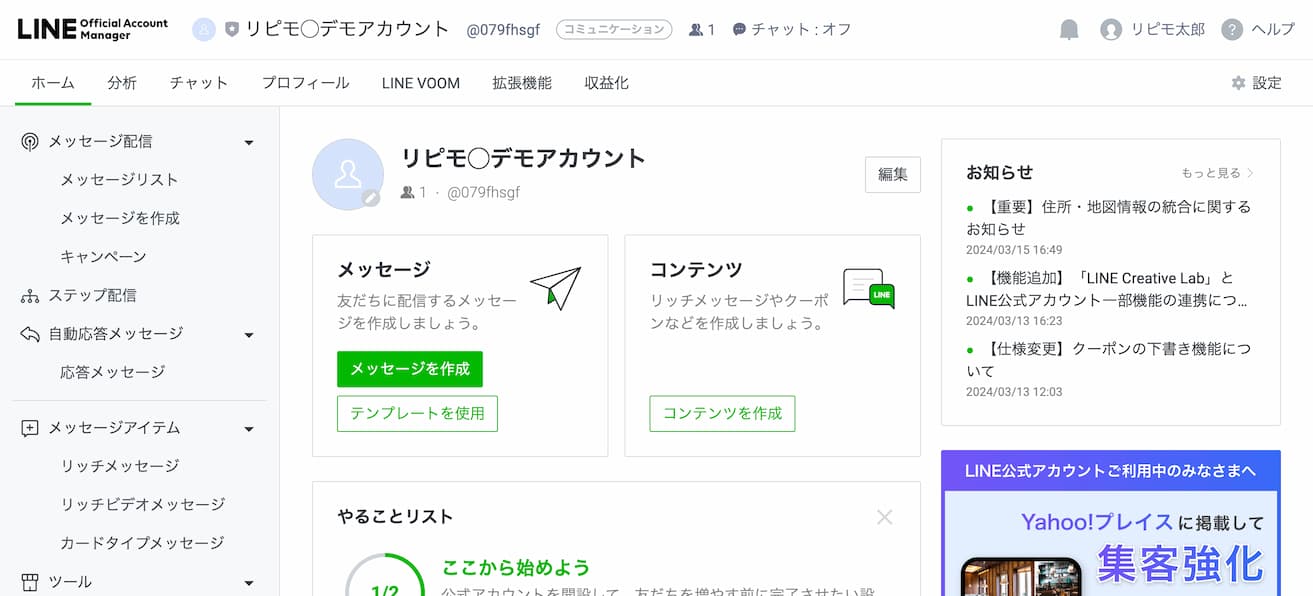
Task: Close the やることリスト panel
Action: pos(885,517)
